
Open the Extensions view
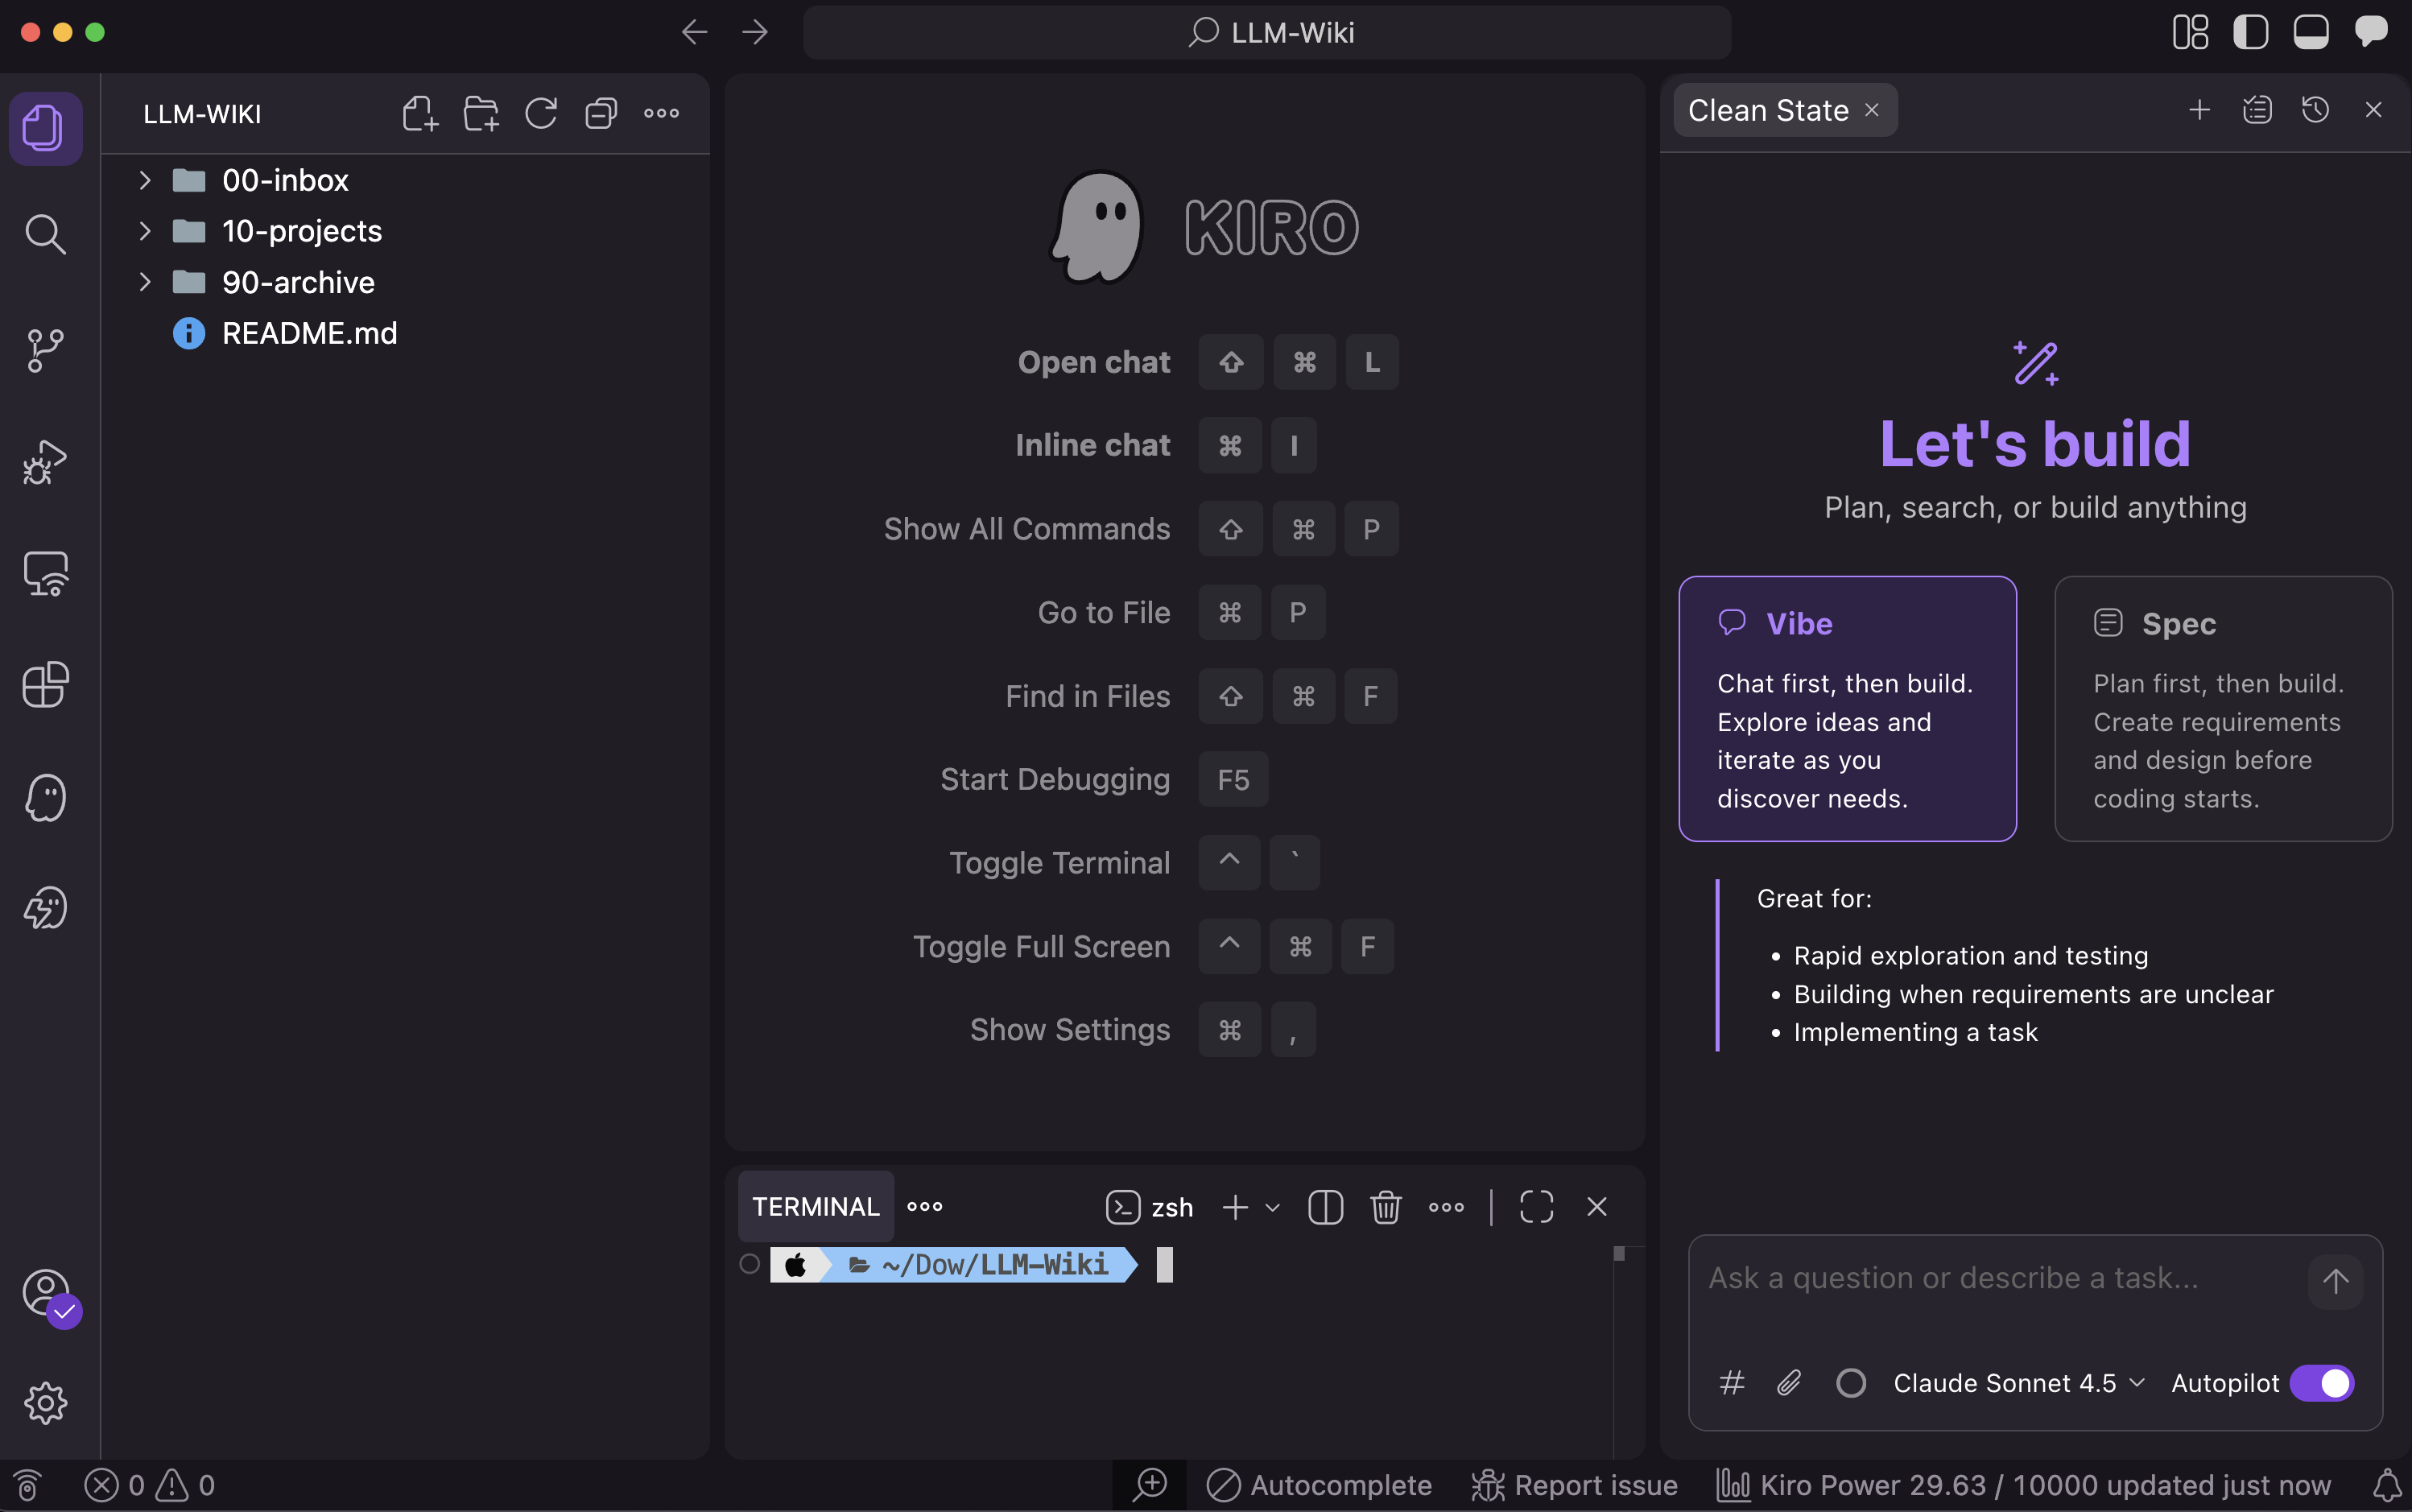pos(45,685)
